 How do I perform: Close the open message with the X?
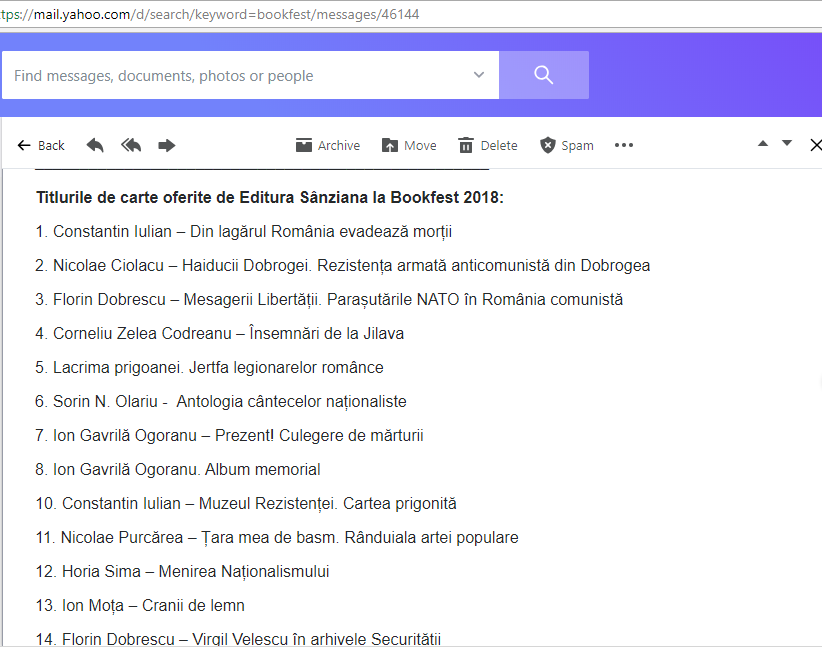[814, 146]
